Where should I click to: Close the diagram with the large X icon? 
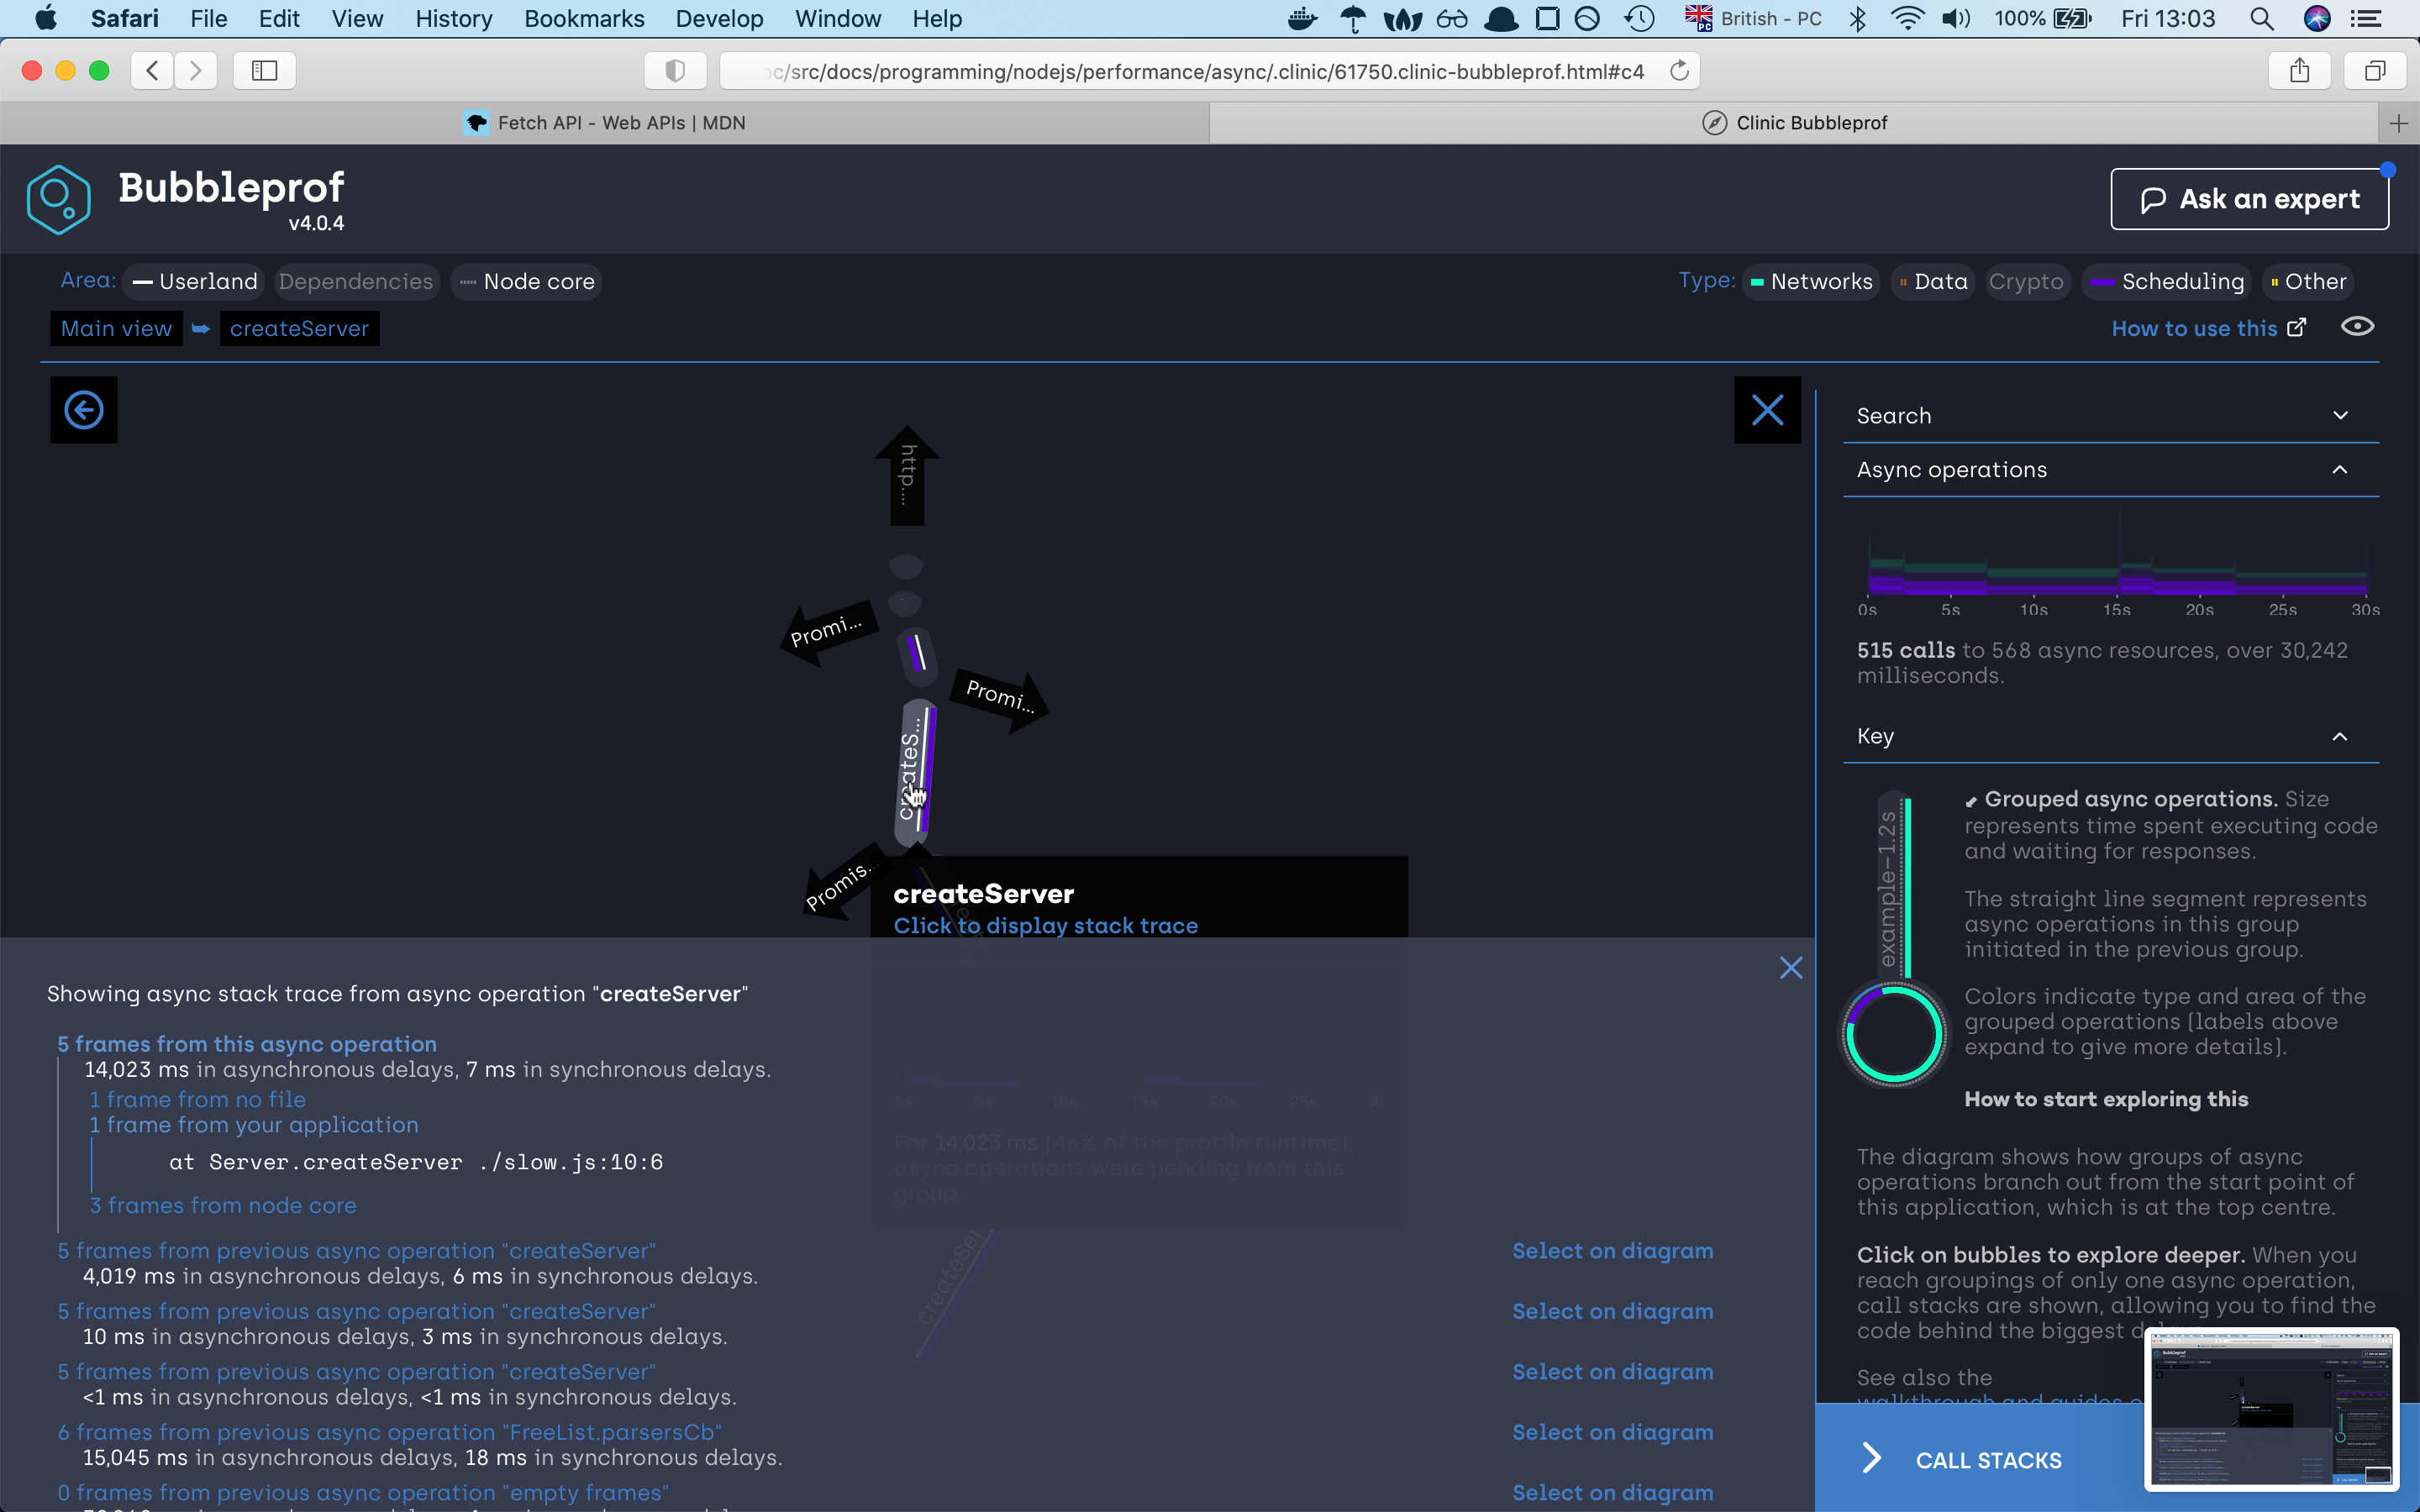1767,410
